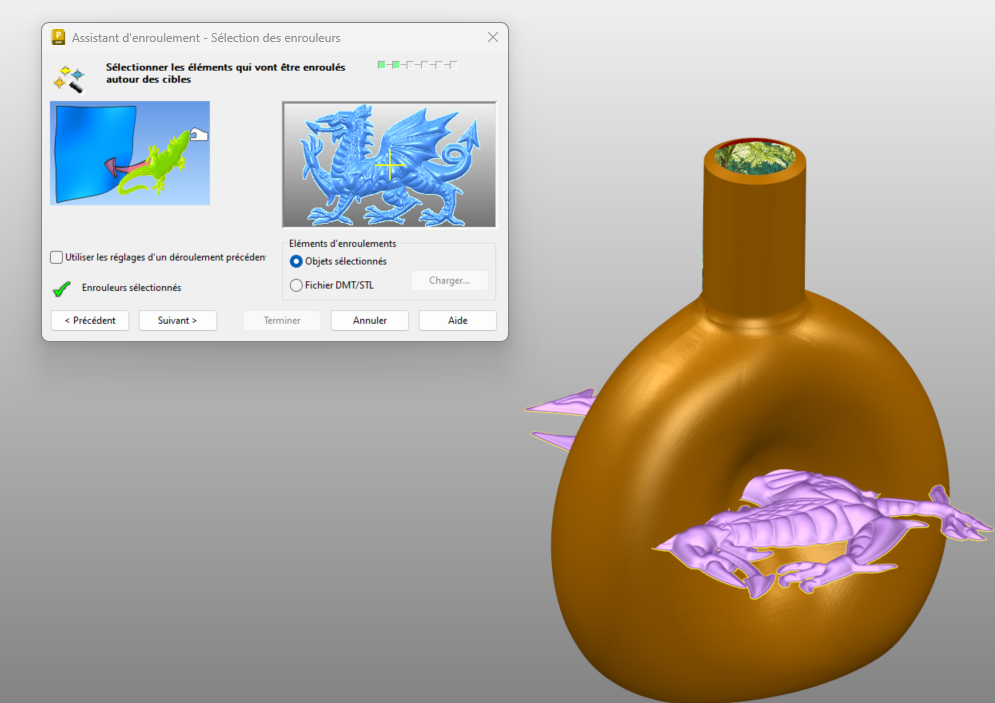Close the Assistant d'enroulement dialog
This screenshot has width=995, height=703.
(493, 37)
